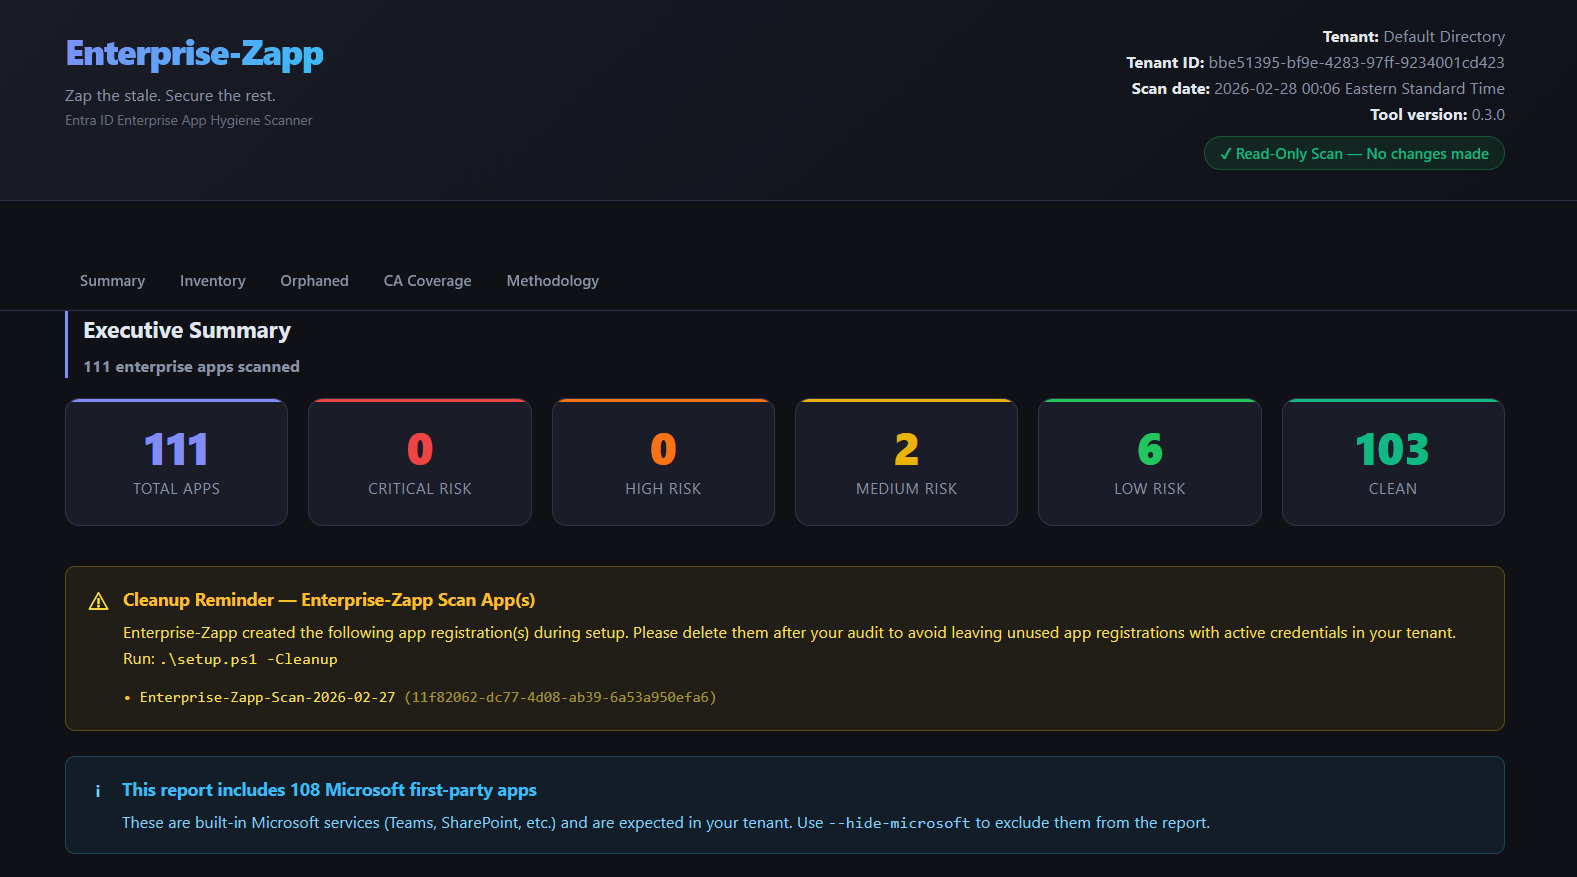This screenshot has height=877, width=1577.
Task: Click the info icon beside Microsoft first-party notice
Action: (x=97, y=791)
